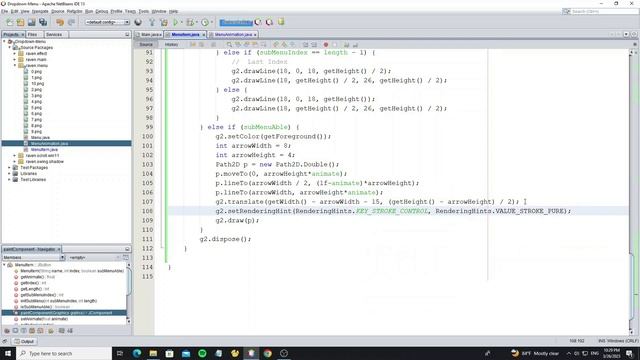Expand the raven.main package node
The height and width of the screenshot is (360, 640).
15,60
